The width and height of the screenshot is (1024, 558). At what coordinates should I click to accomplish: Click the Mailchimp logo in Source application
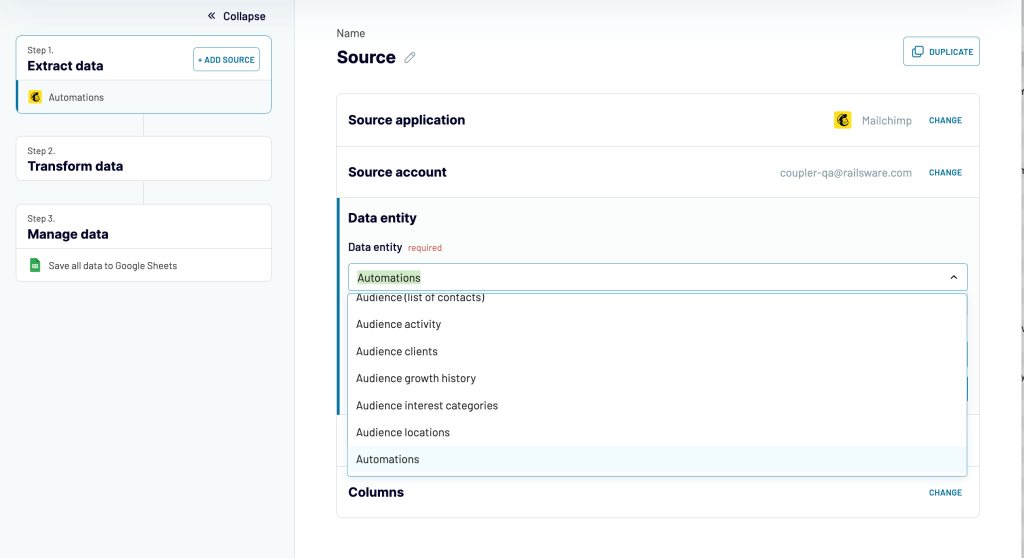(x=842, y=120)
